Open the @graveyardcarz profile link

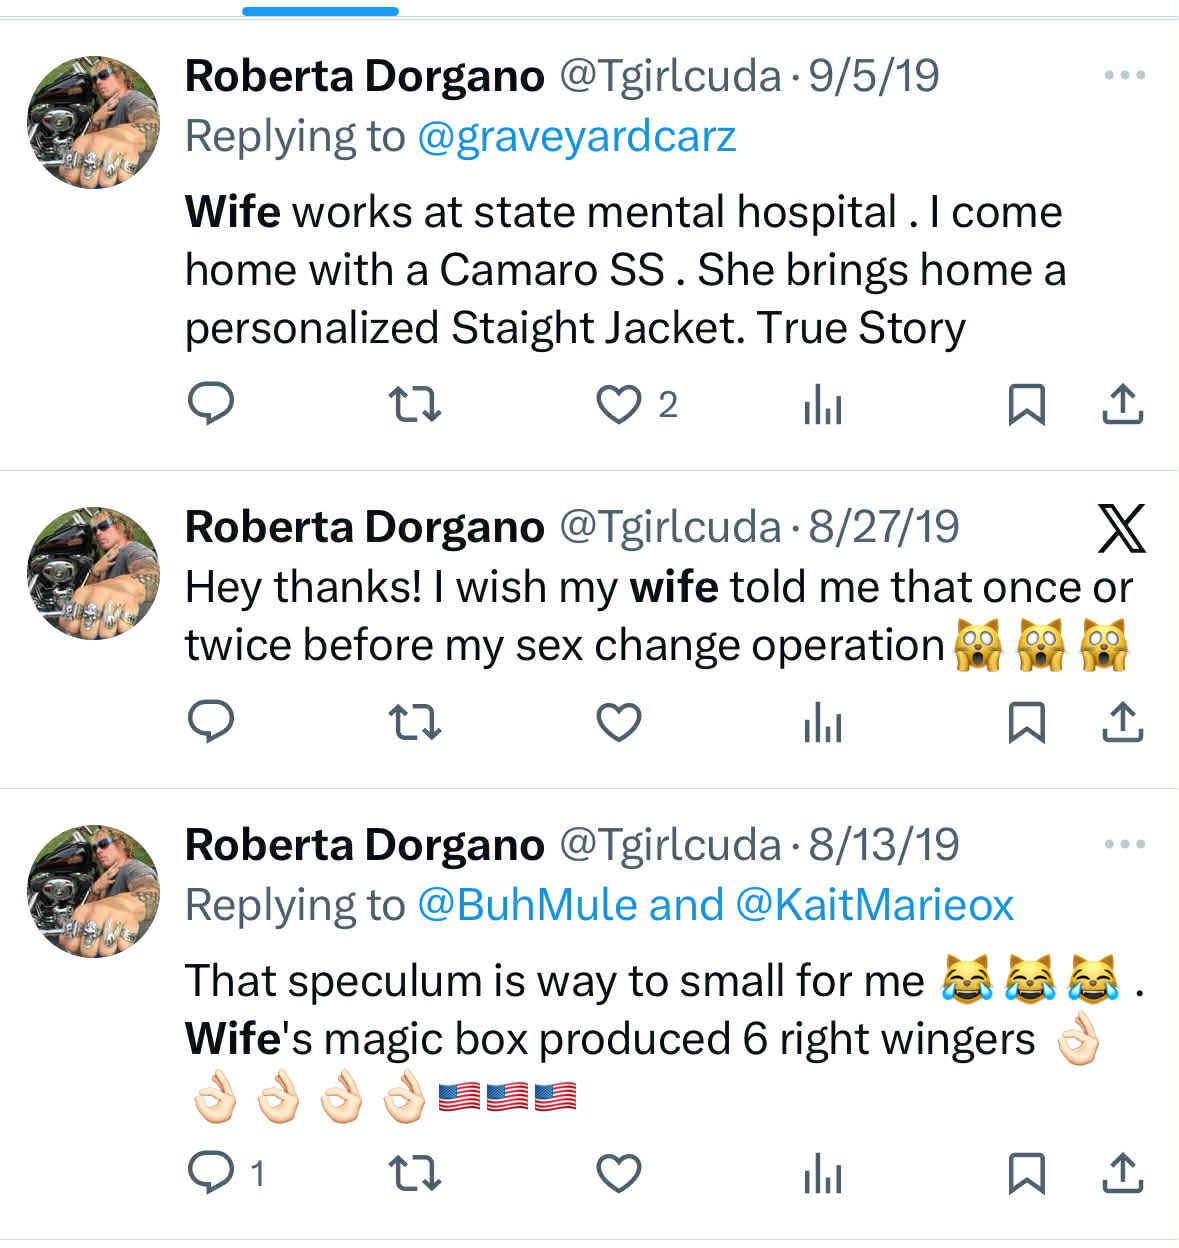[576, 137]
